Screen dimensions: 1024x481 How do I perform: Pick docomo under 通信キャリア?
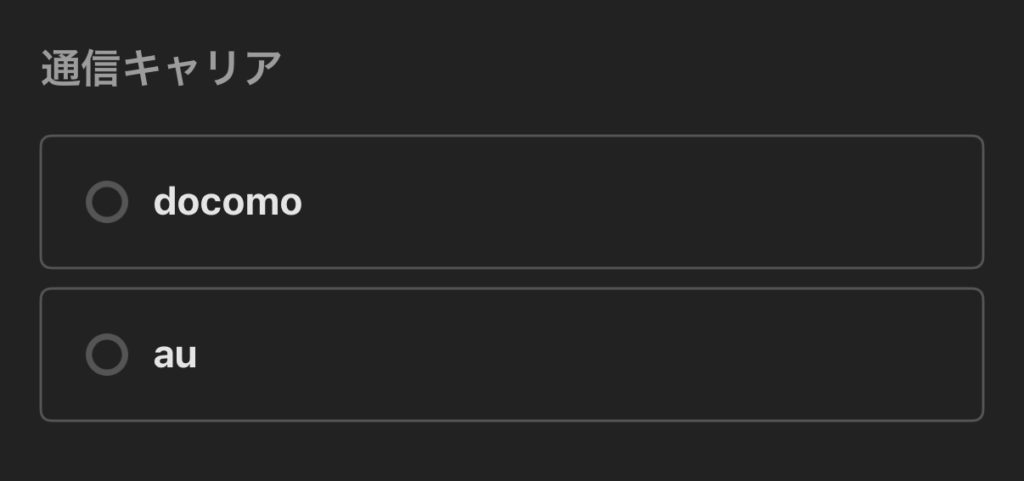107,202
